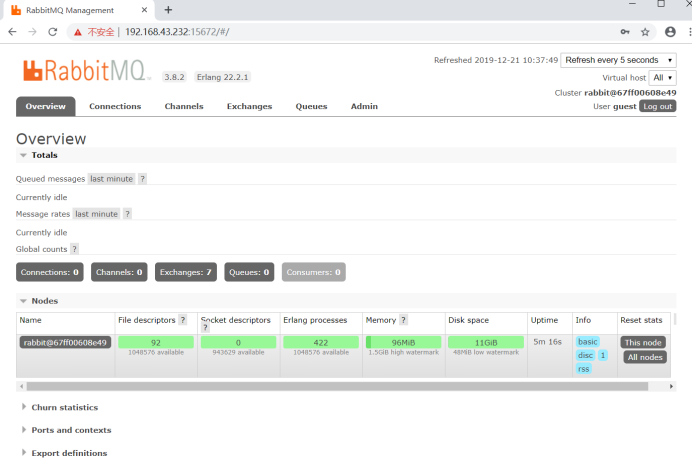Switch to the Overview tab
The height and width of the screenshot is (459, 692).
pyautogui.click(x=45, y=106)
